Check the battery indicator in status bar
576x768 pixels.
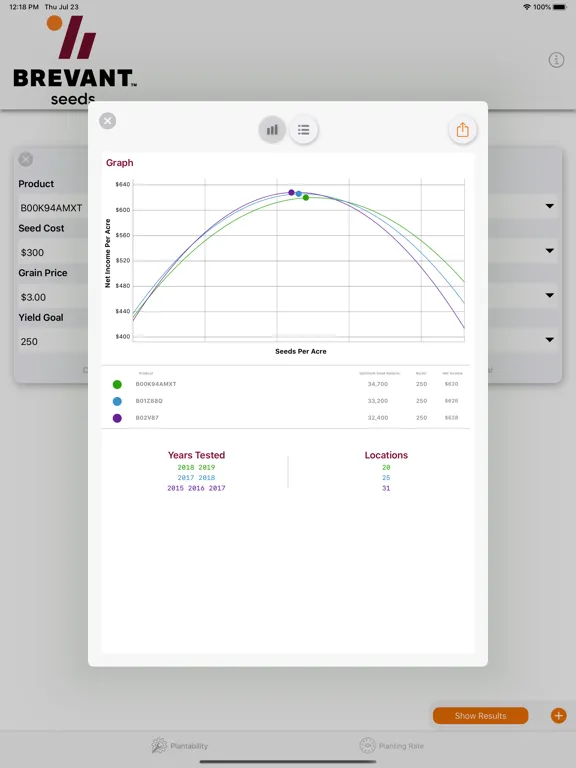tap(560, 7)
